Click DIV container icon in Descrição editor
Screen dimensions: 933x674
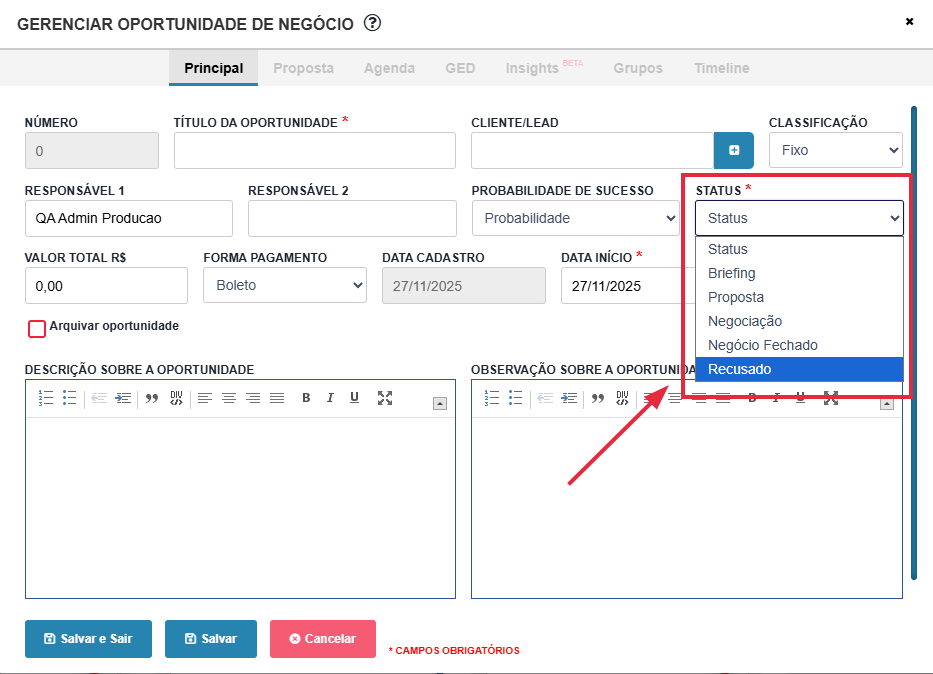(177, 398)
